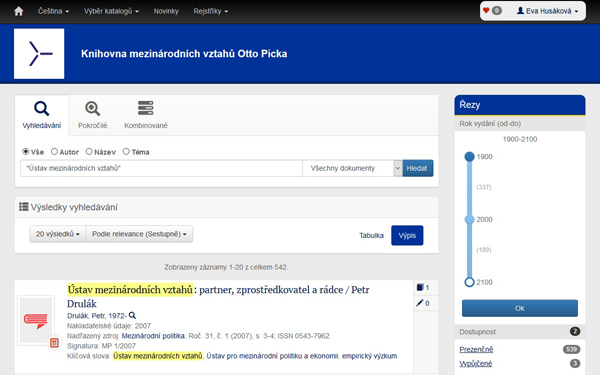The image size is (600, 375).
Task: Select the Téma radio button
Action: click(x=126, y=152)
